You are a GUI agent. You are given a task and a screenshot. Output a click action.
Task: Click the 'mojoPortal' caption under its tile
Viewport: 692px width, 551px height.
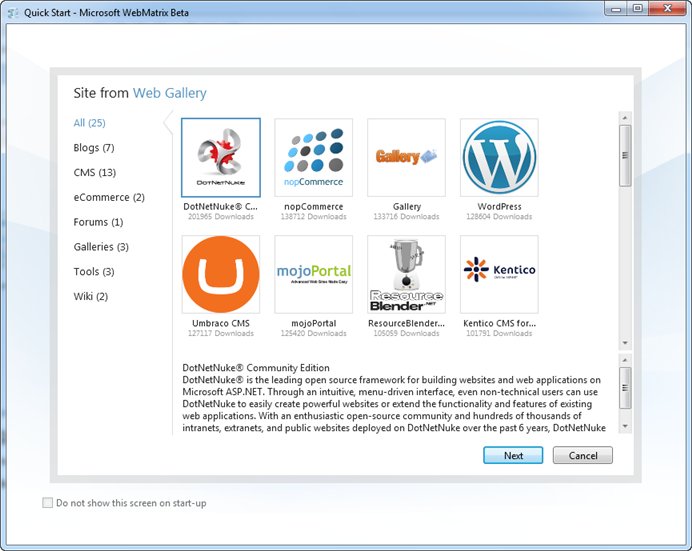[x=313, y=323]
